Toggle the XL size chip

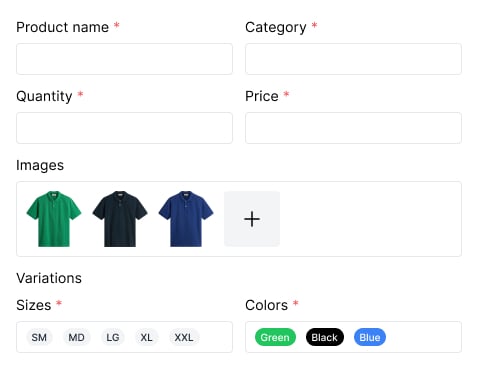146,337
